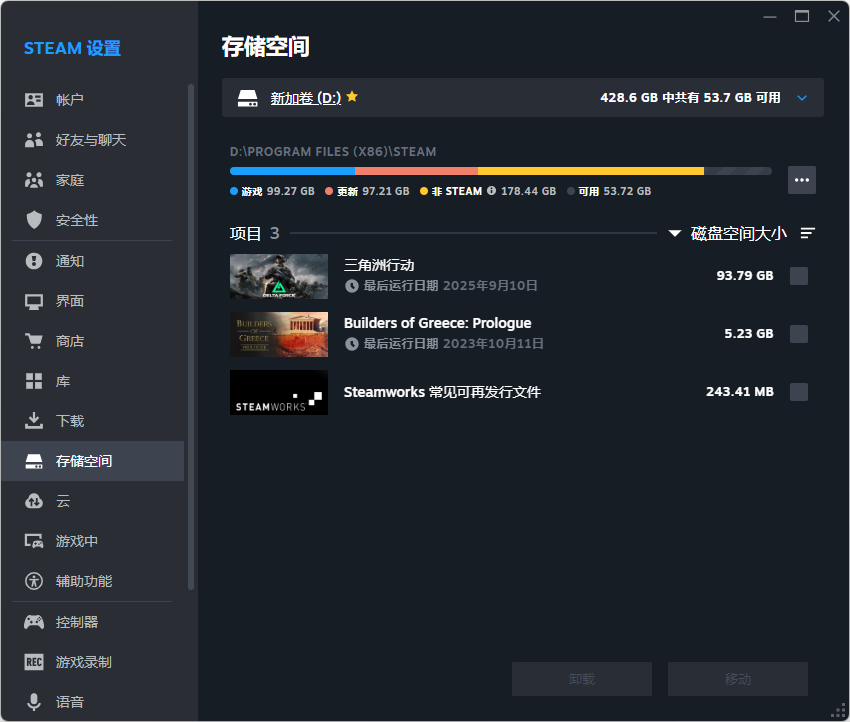Click the sort arrow next to 磁盘空间大小
The height and width of the screenshot is (722, 850).
[x=675, y=232]
